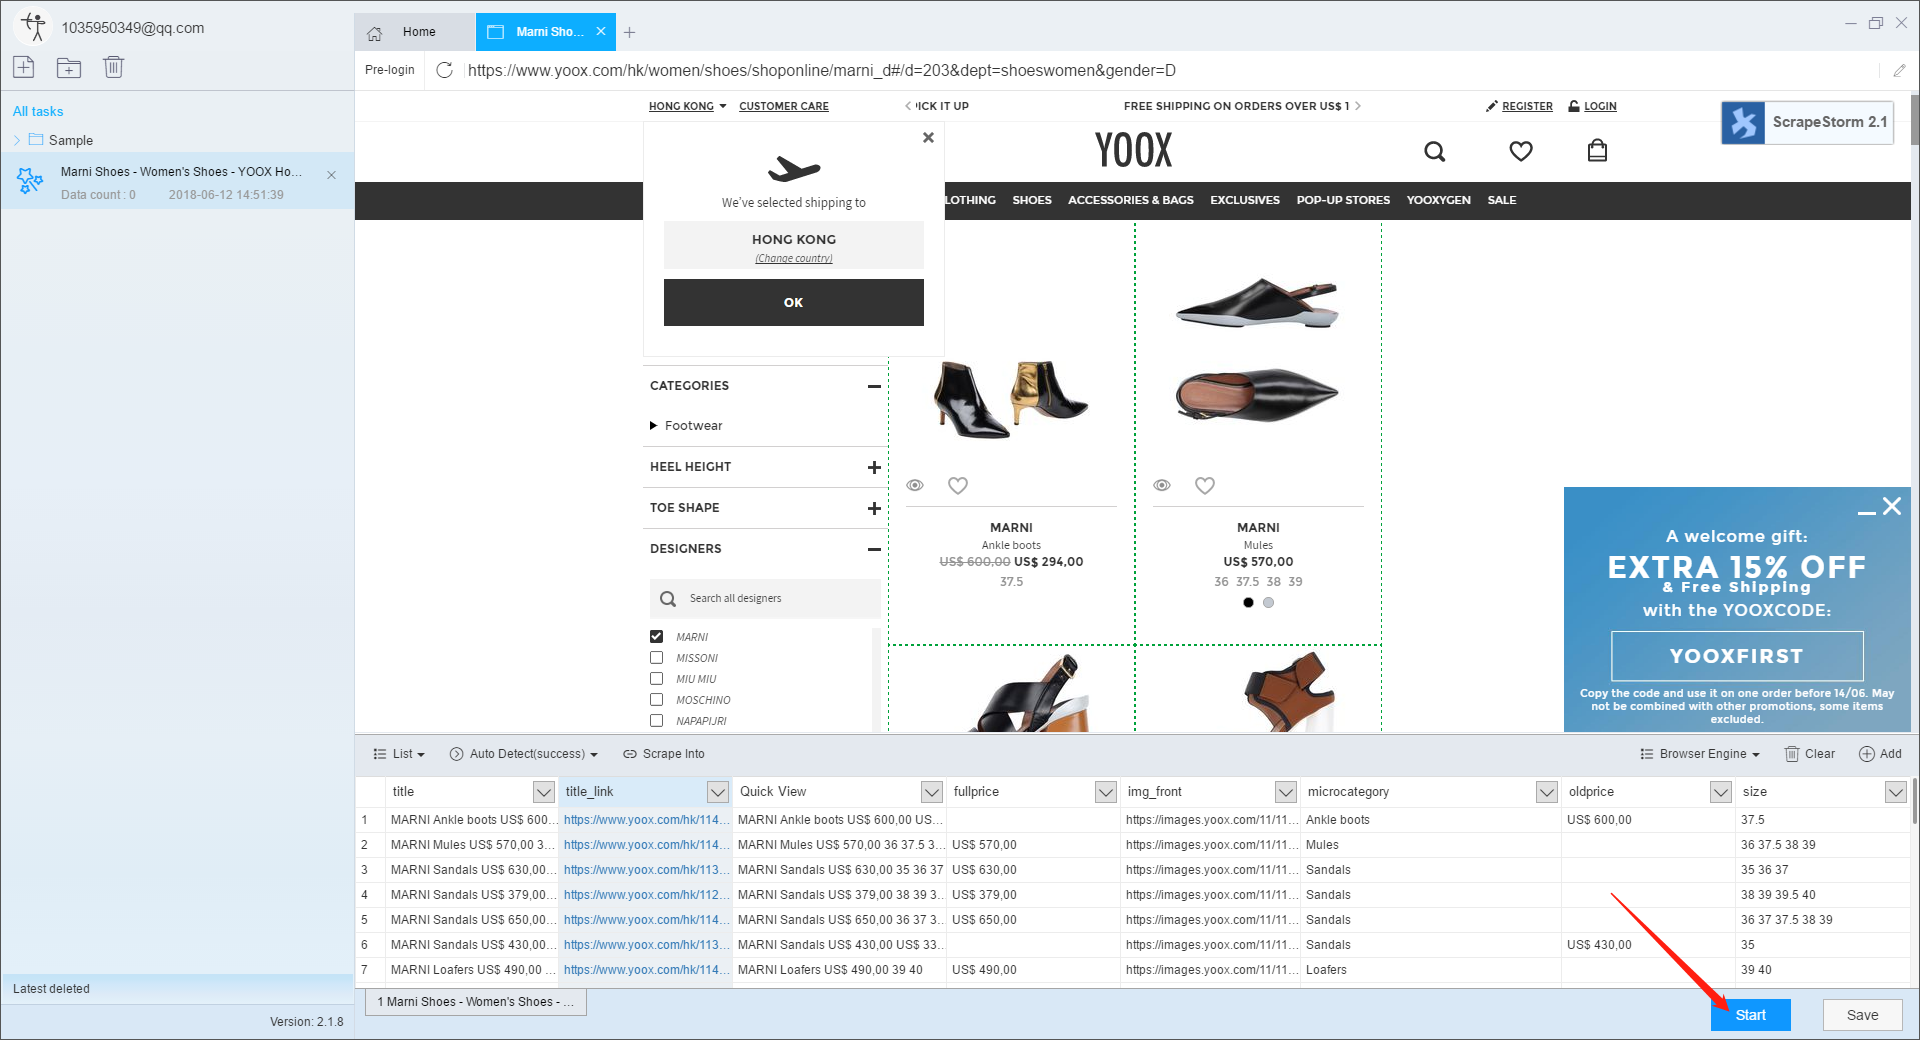The width and height of the screenshot is (1920, 1040).
Task: Check the MOSCHINO designer checkbox
Action: point(656,699)
